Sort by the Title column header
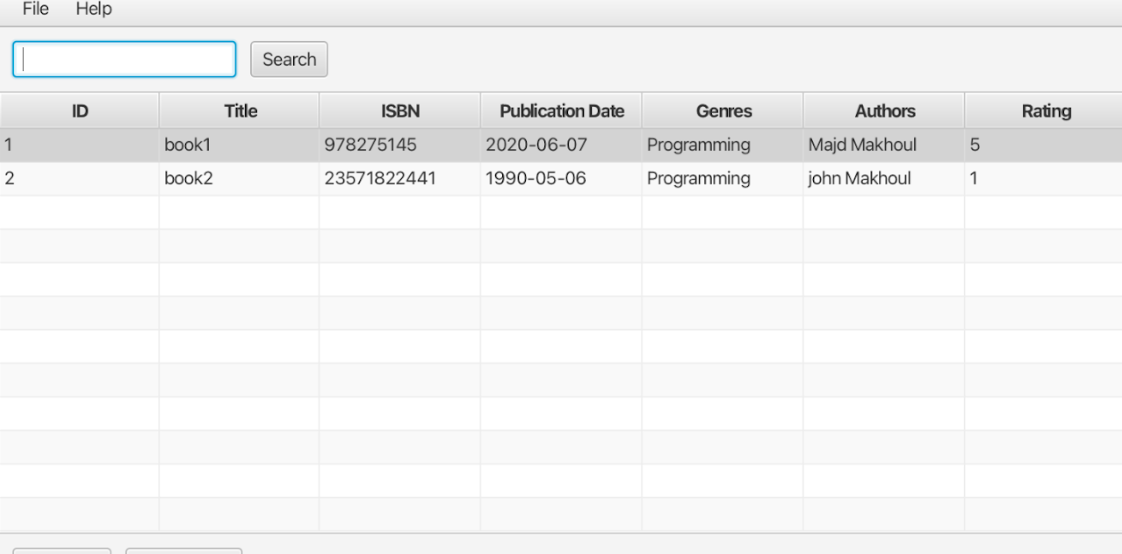This screenshot has height=554, width=1122. (x=239, y=112)
